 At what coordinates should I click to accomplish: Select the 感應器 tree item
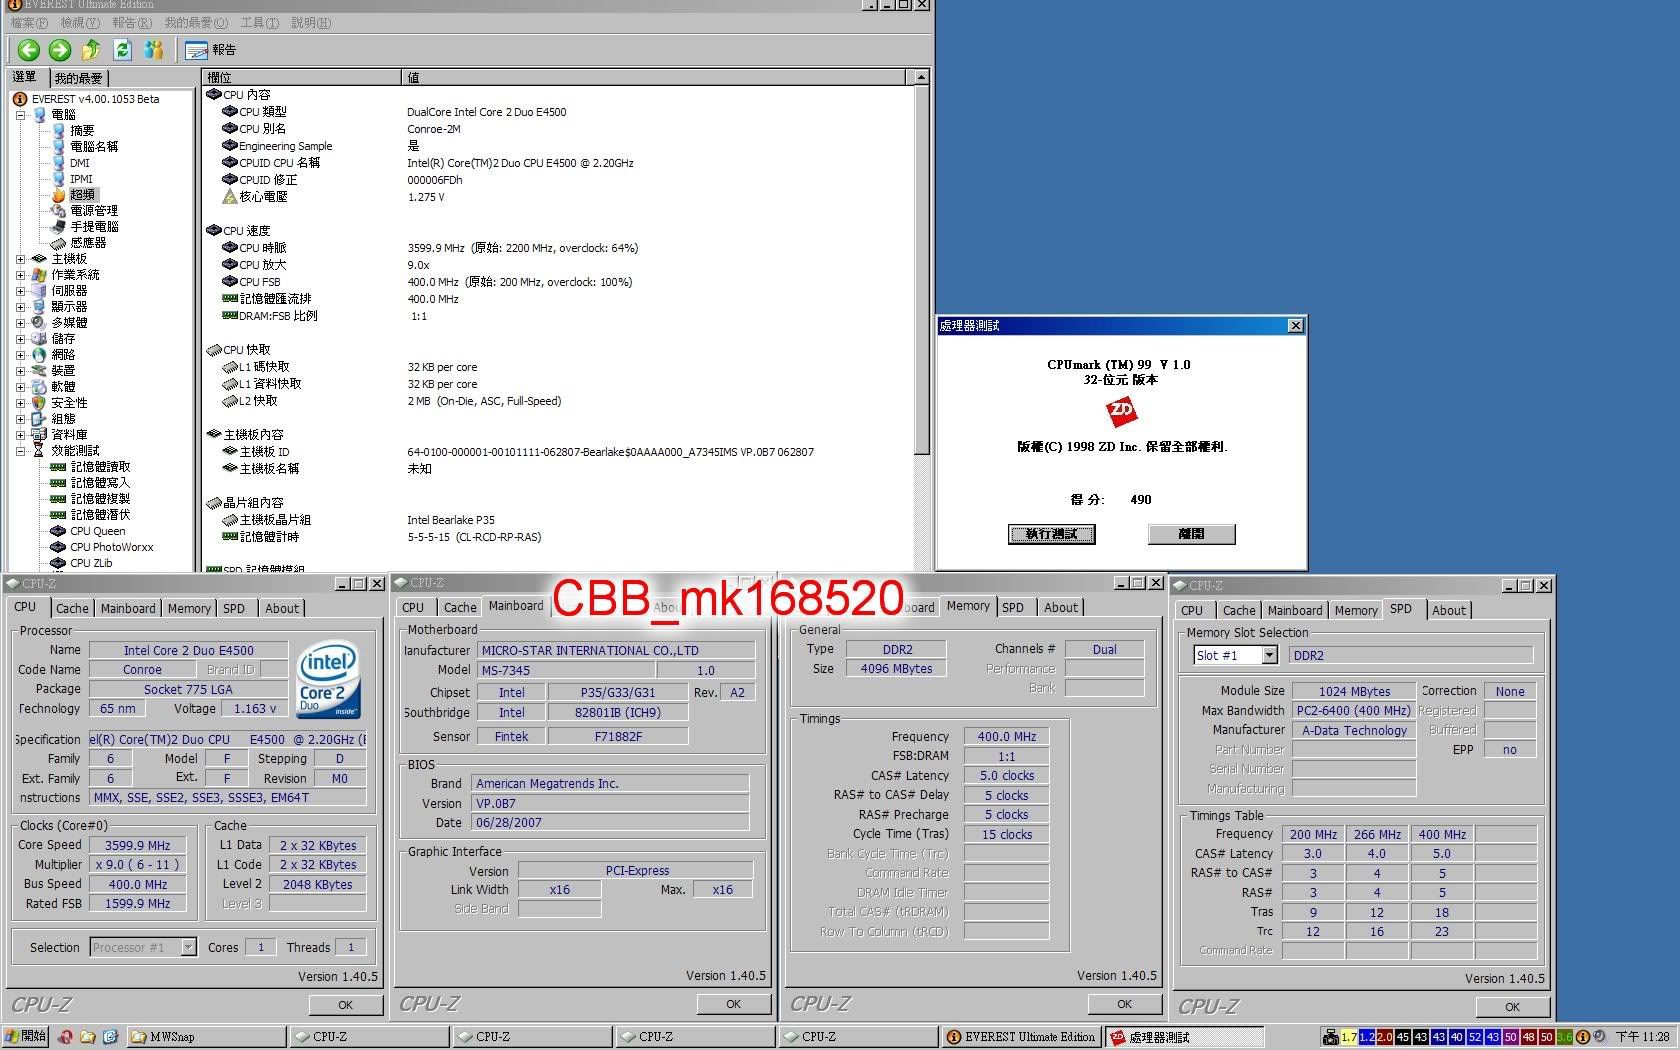[x=88, y=243]
